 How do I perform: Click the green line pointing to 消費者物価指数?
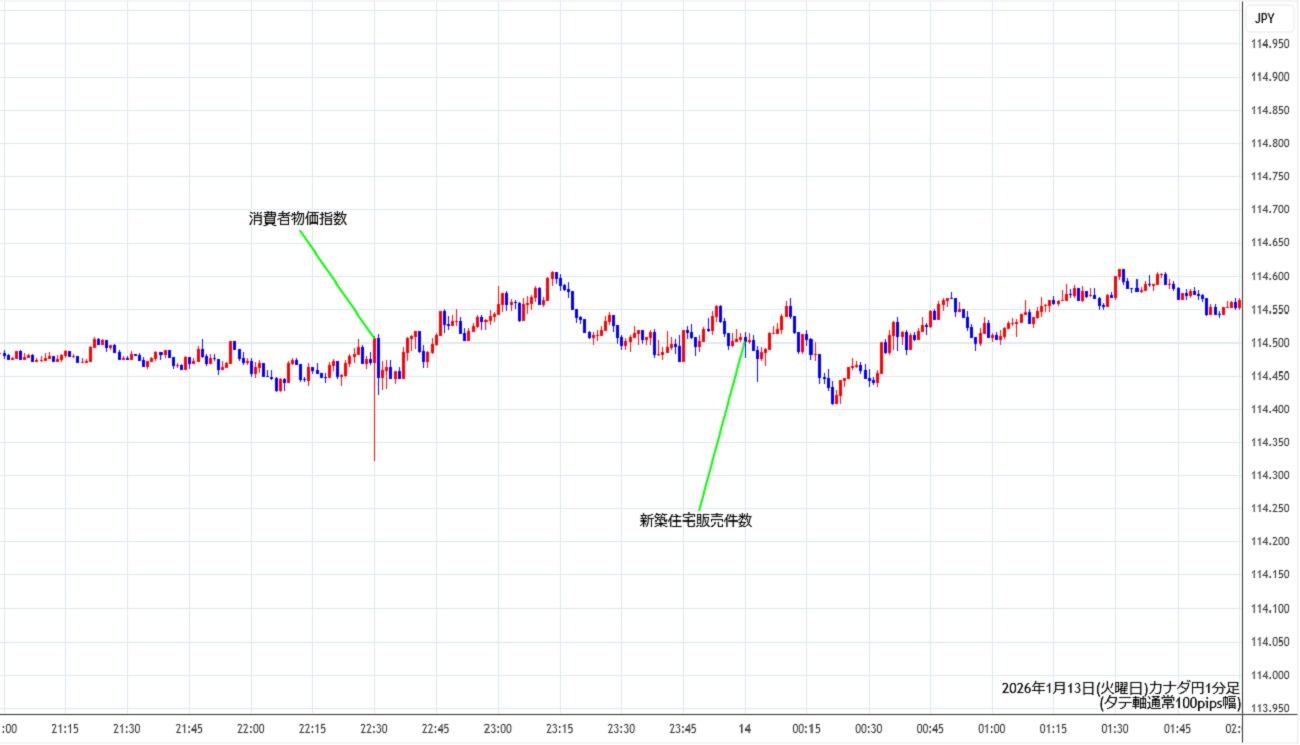337,285
